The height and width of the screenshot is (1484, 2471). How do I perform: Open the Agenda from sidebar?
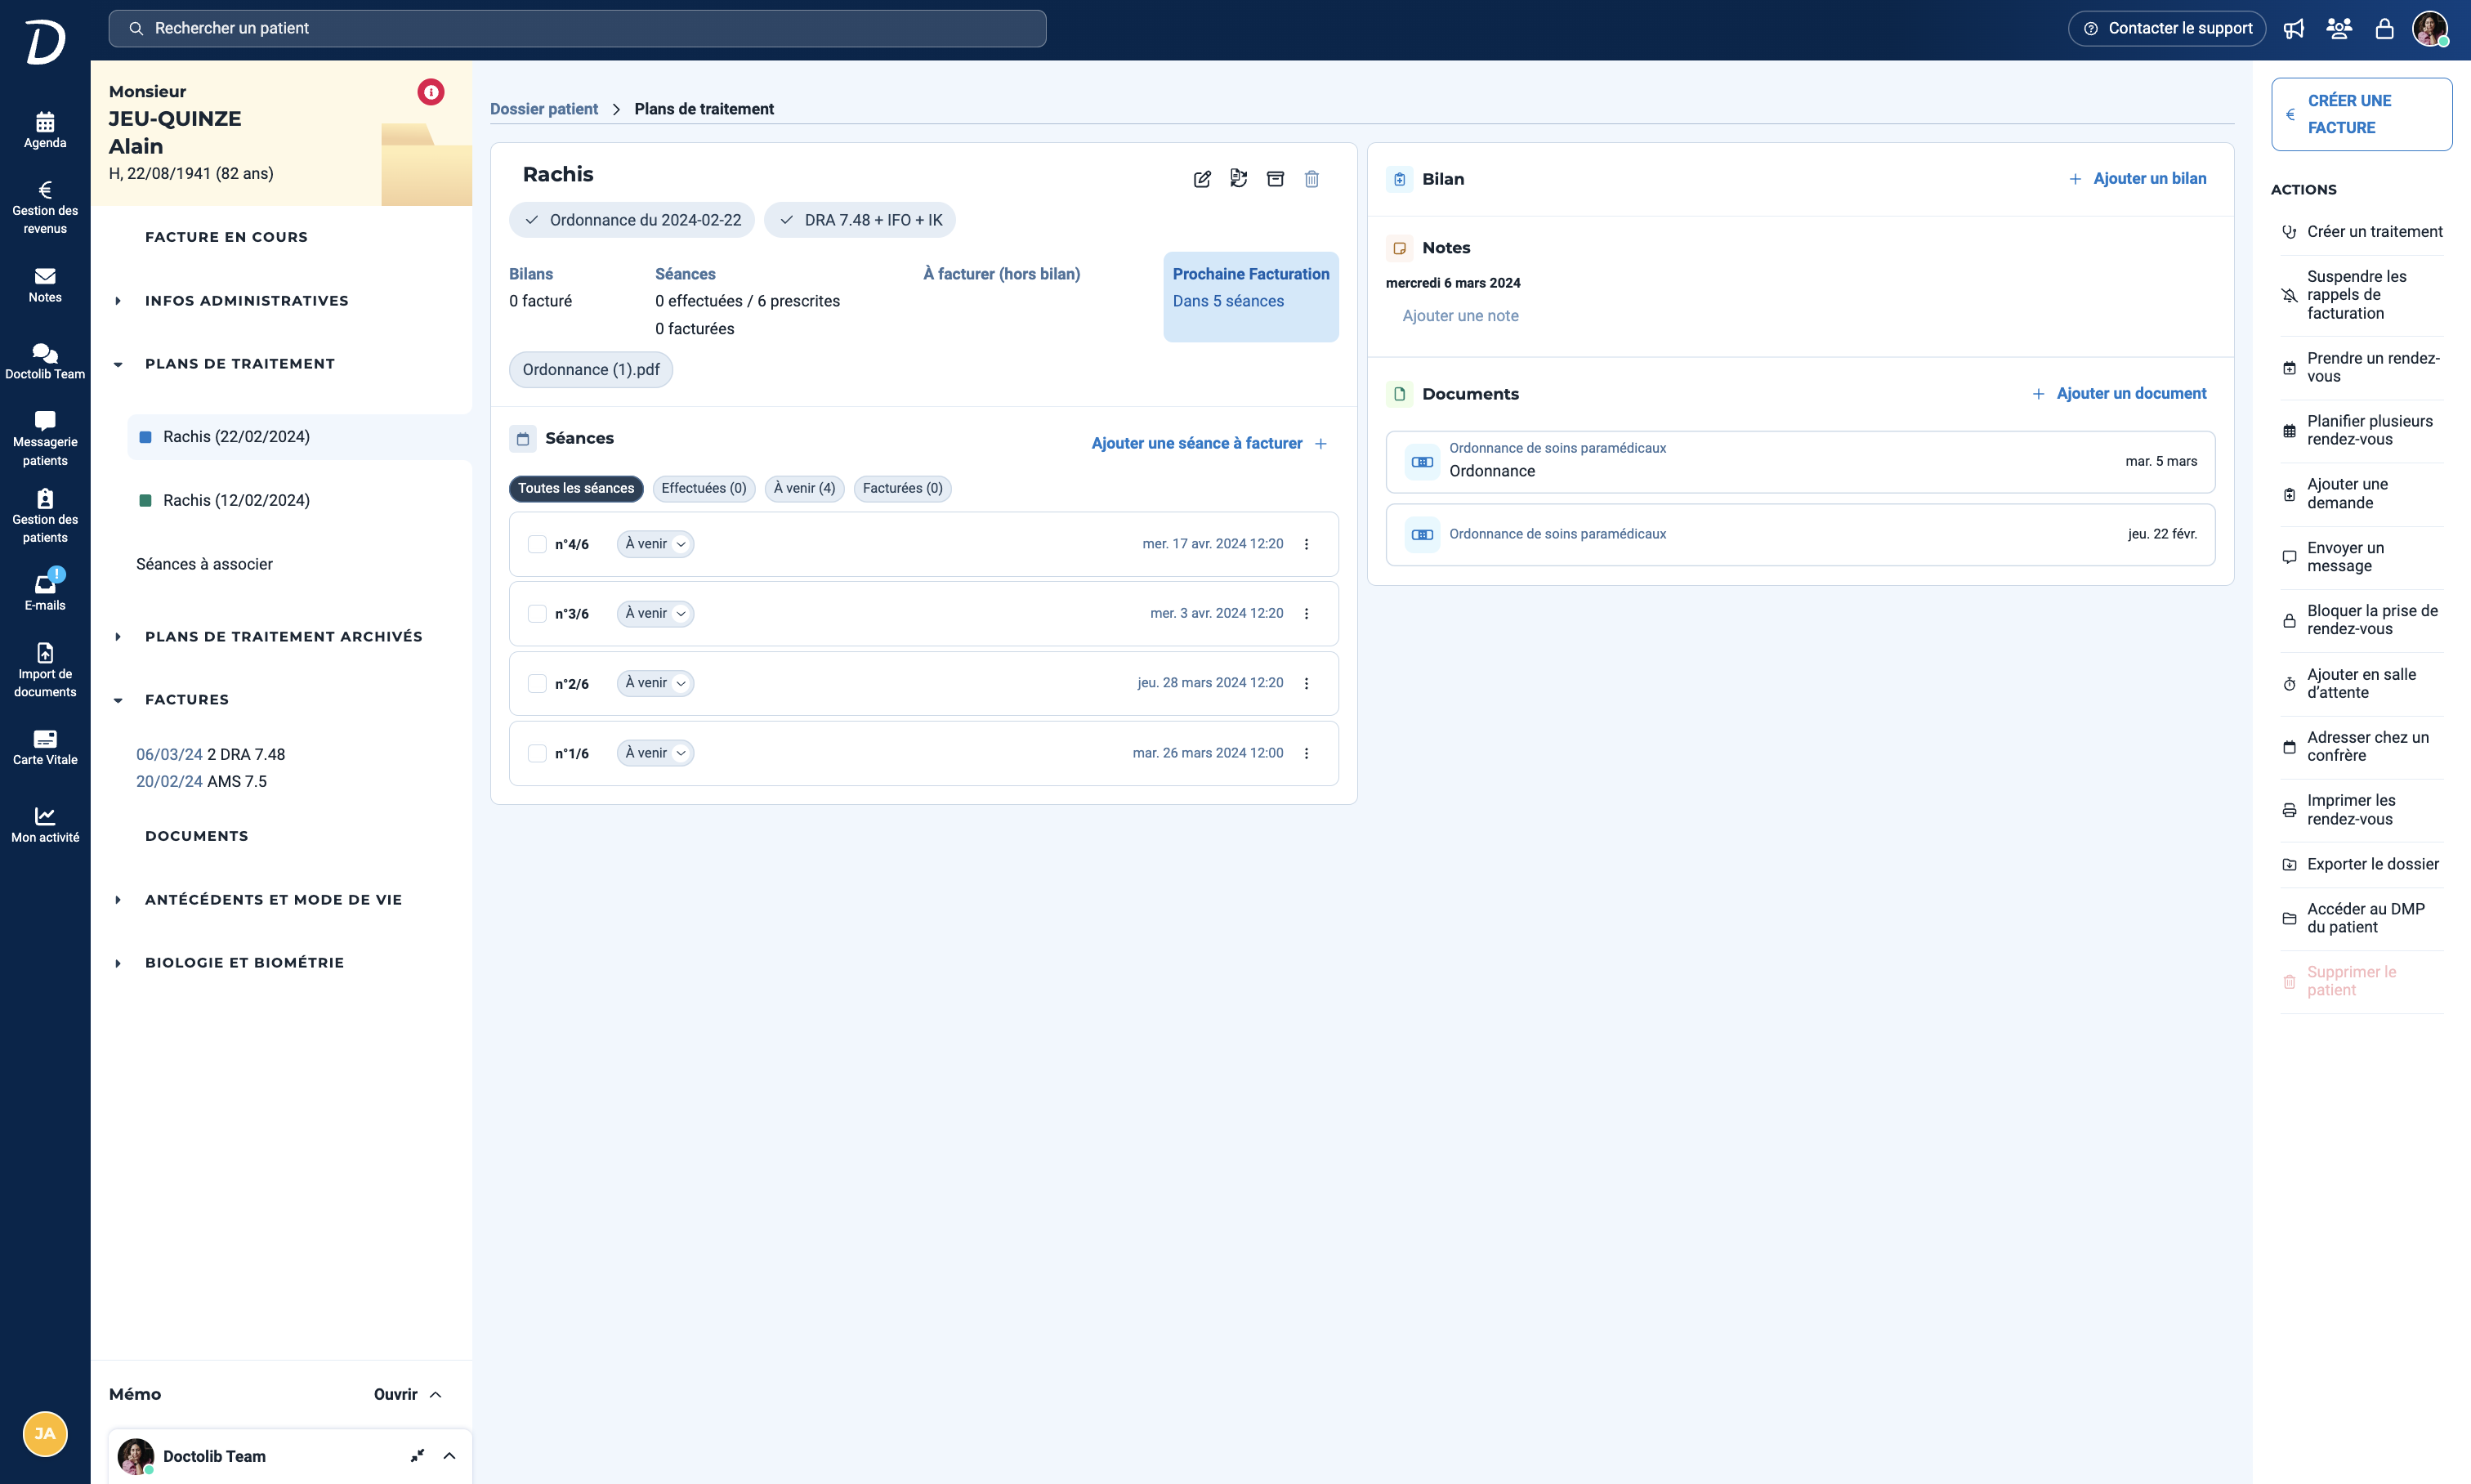click(45, 130)
